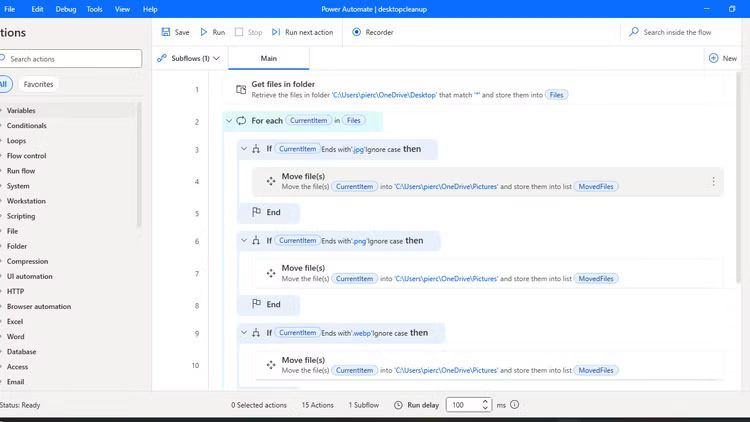Open more options on first Move file(s) action

713,182
